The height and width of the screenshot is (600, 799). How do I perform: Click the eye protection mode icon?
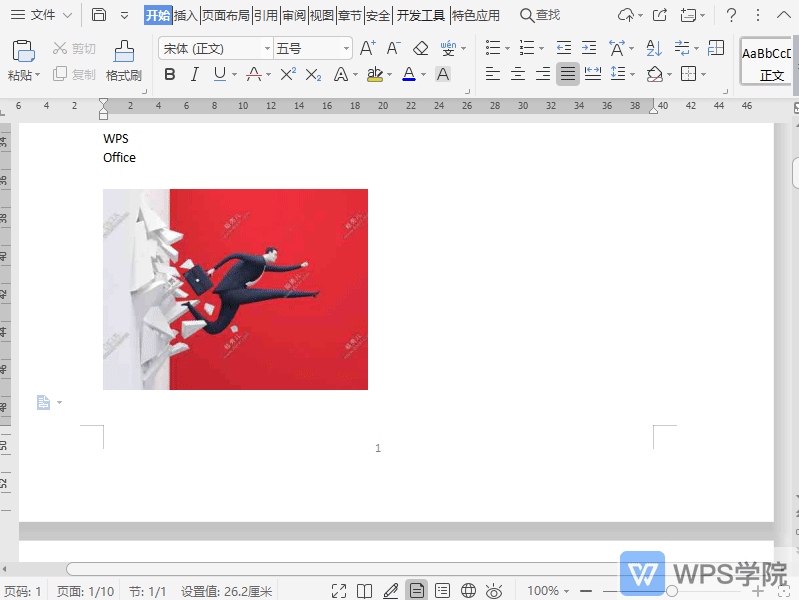[493, 591]
